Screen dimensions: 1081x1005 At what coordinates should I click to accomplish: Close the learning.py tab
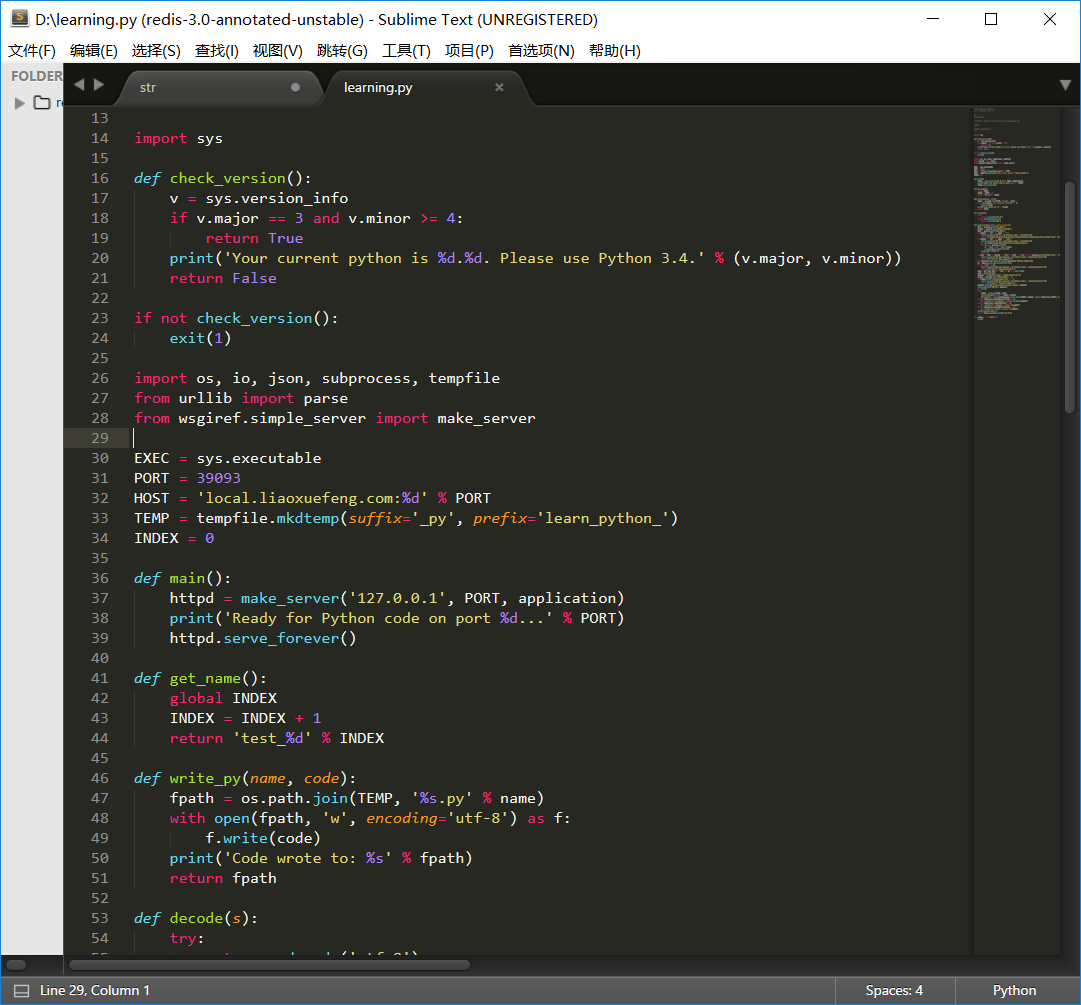(499, 87)
